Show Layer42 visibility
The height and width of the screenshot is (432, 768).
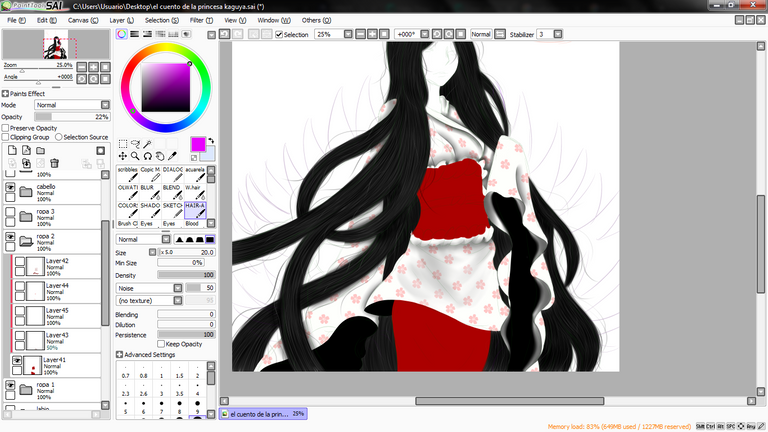20,262
